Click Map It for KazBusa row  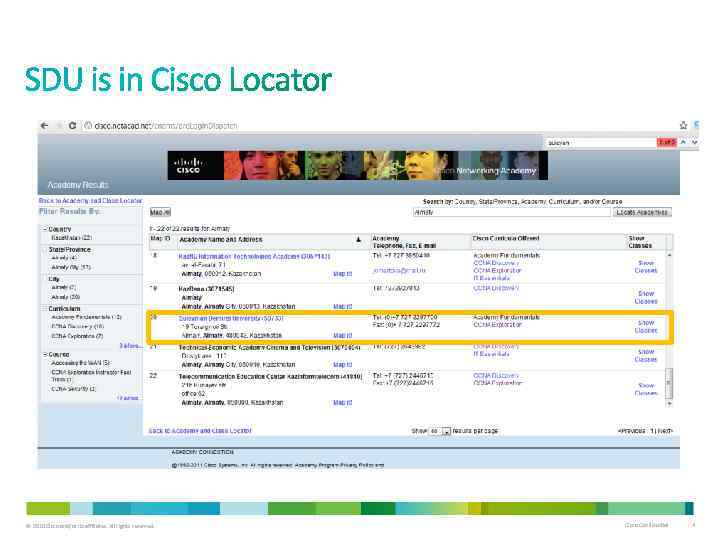343,306
